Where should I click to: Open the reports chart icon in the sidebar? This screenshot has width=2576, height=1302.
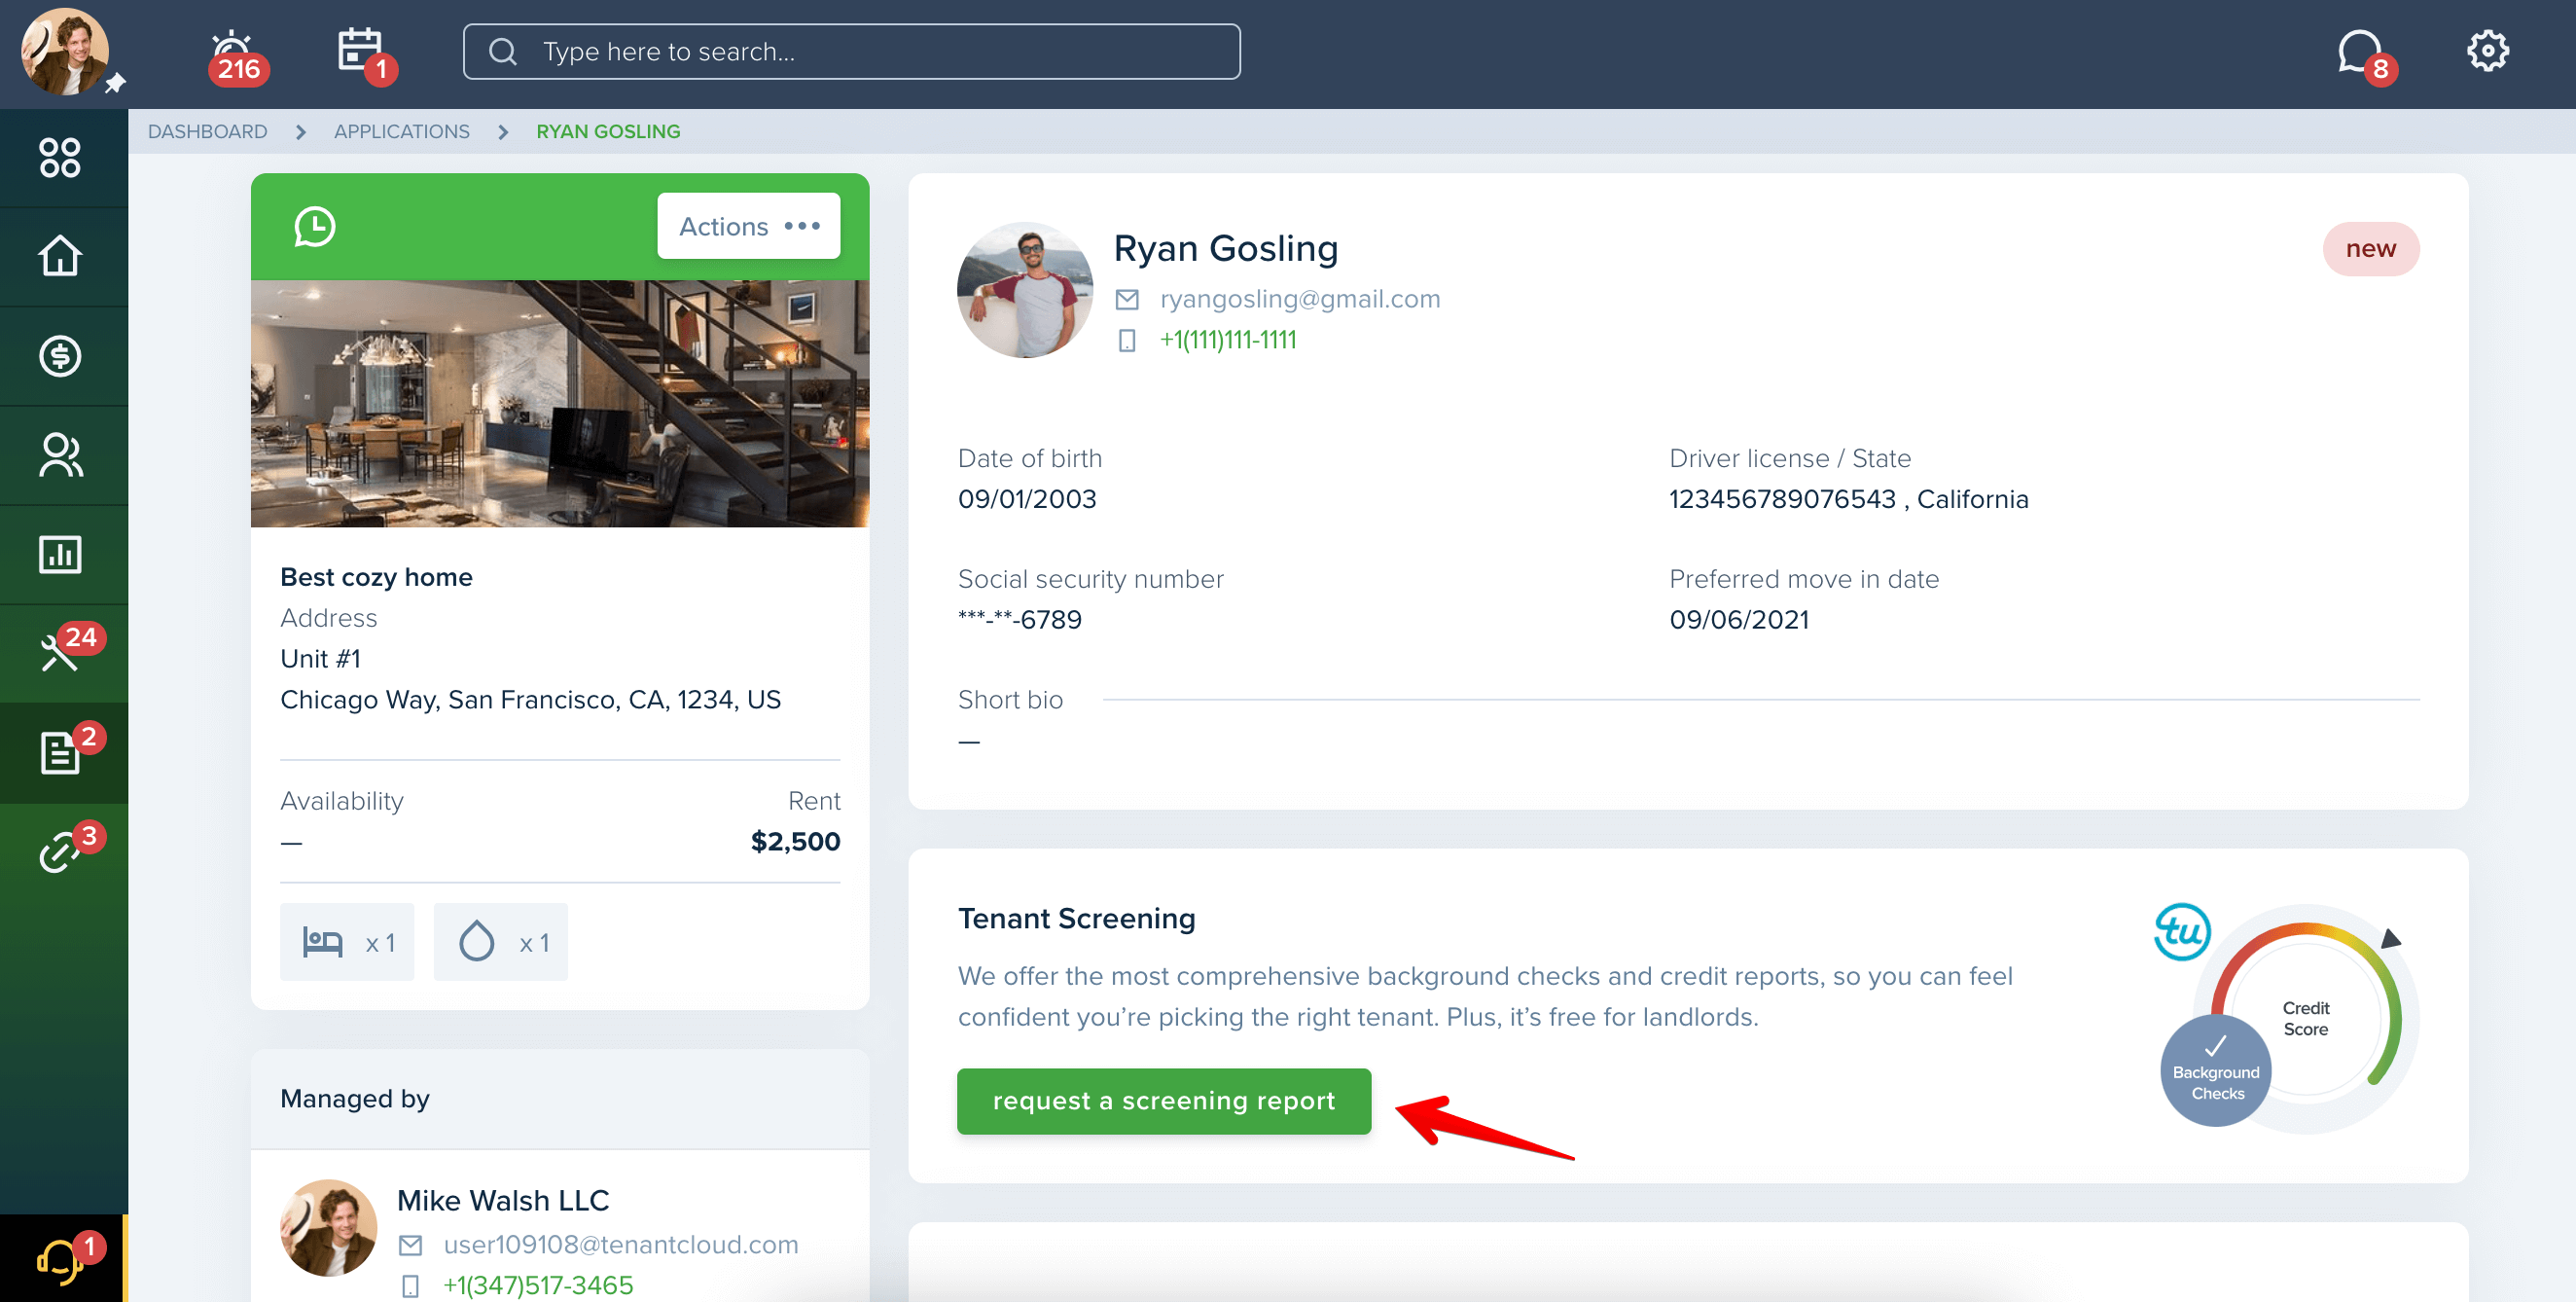60,554
